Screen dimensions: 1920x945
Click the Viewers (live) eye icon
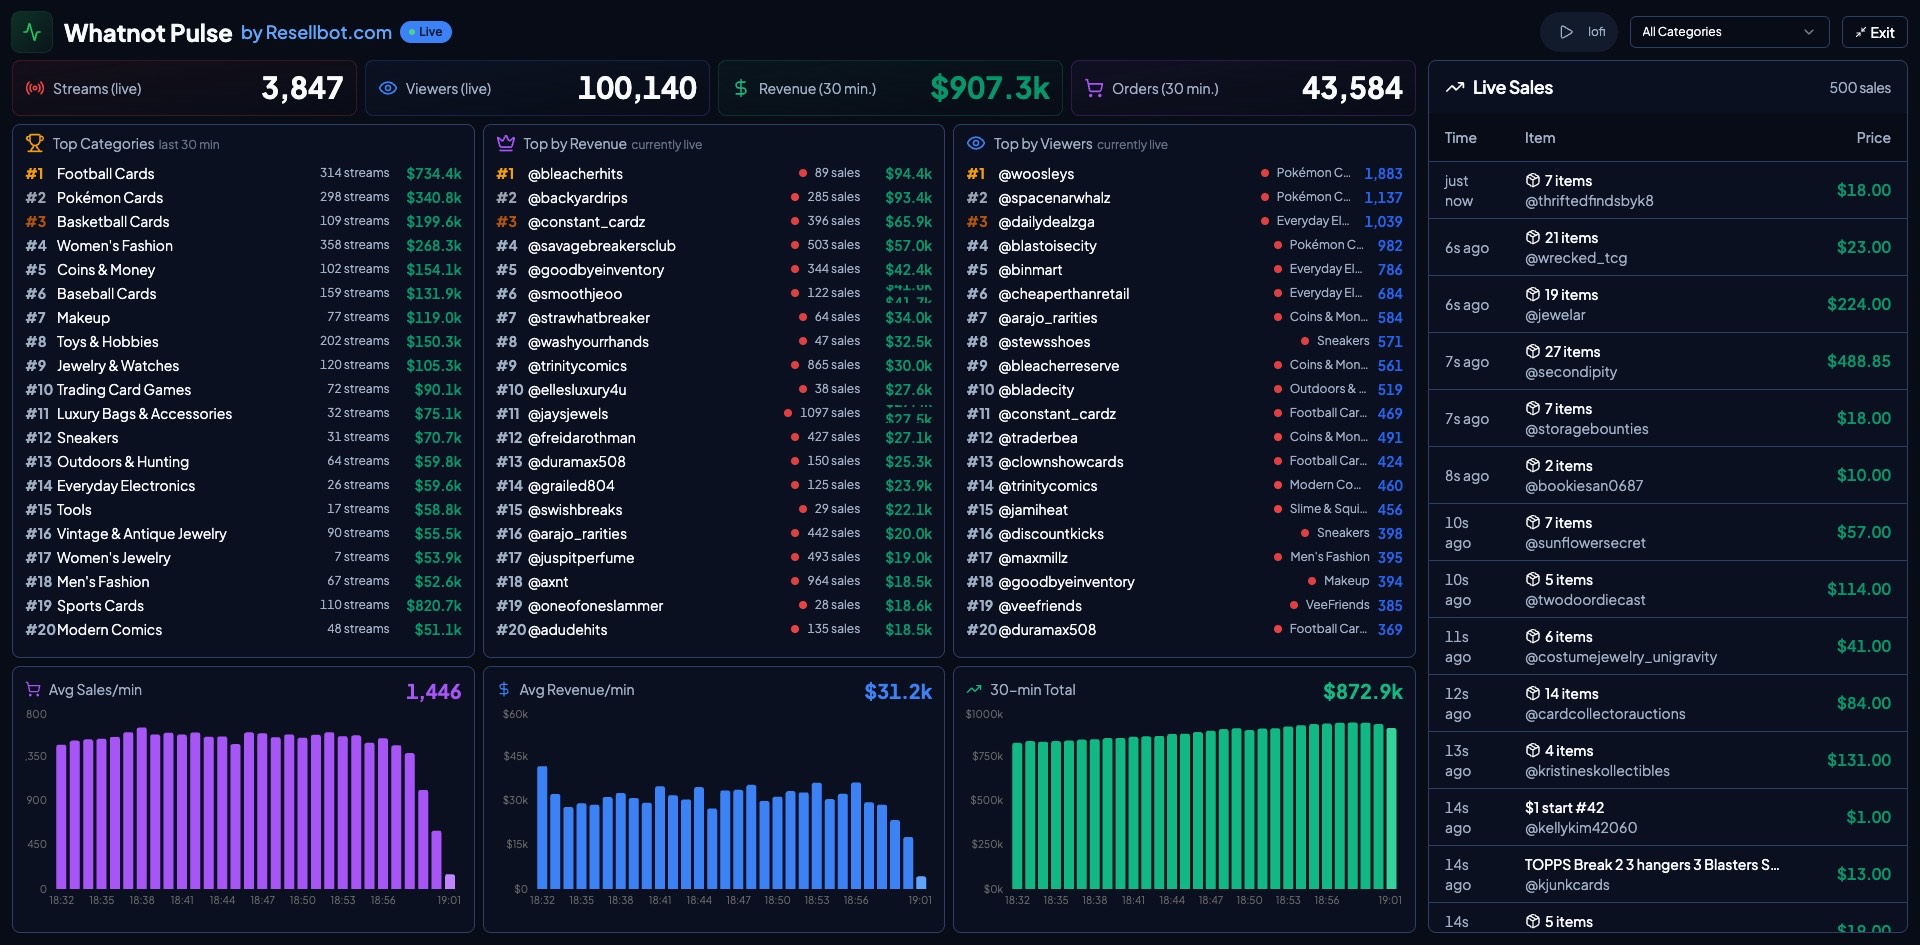(388, 88)
